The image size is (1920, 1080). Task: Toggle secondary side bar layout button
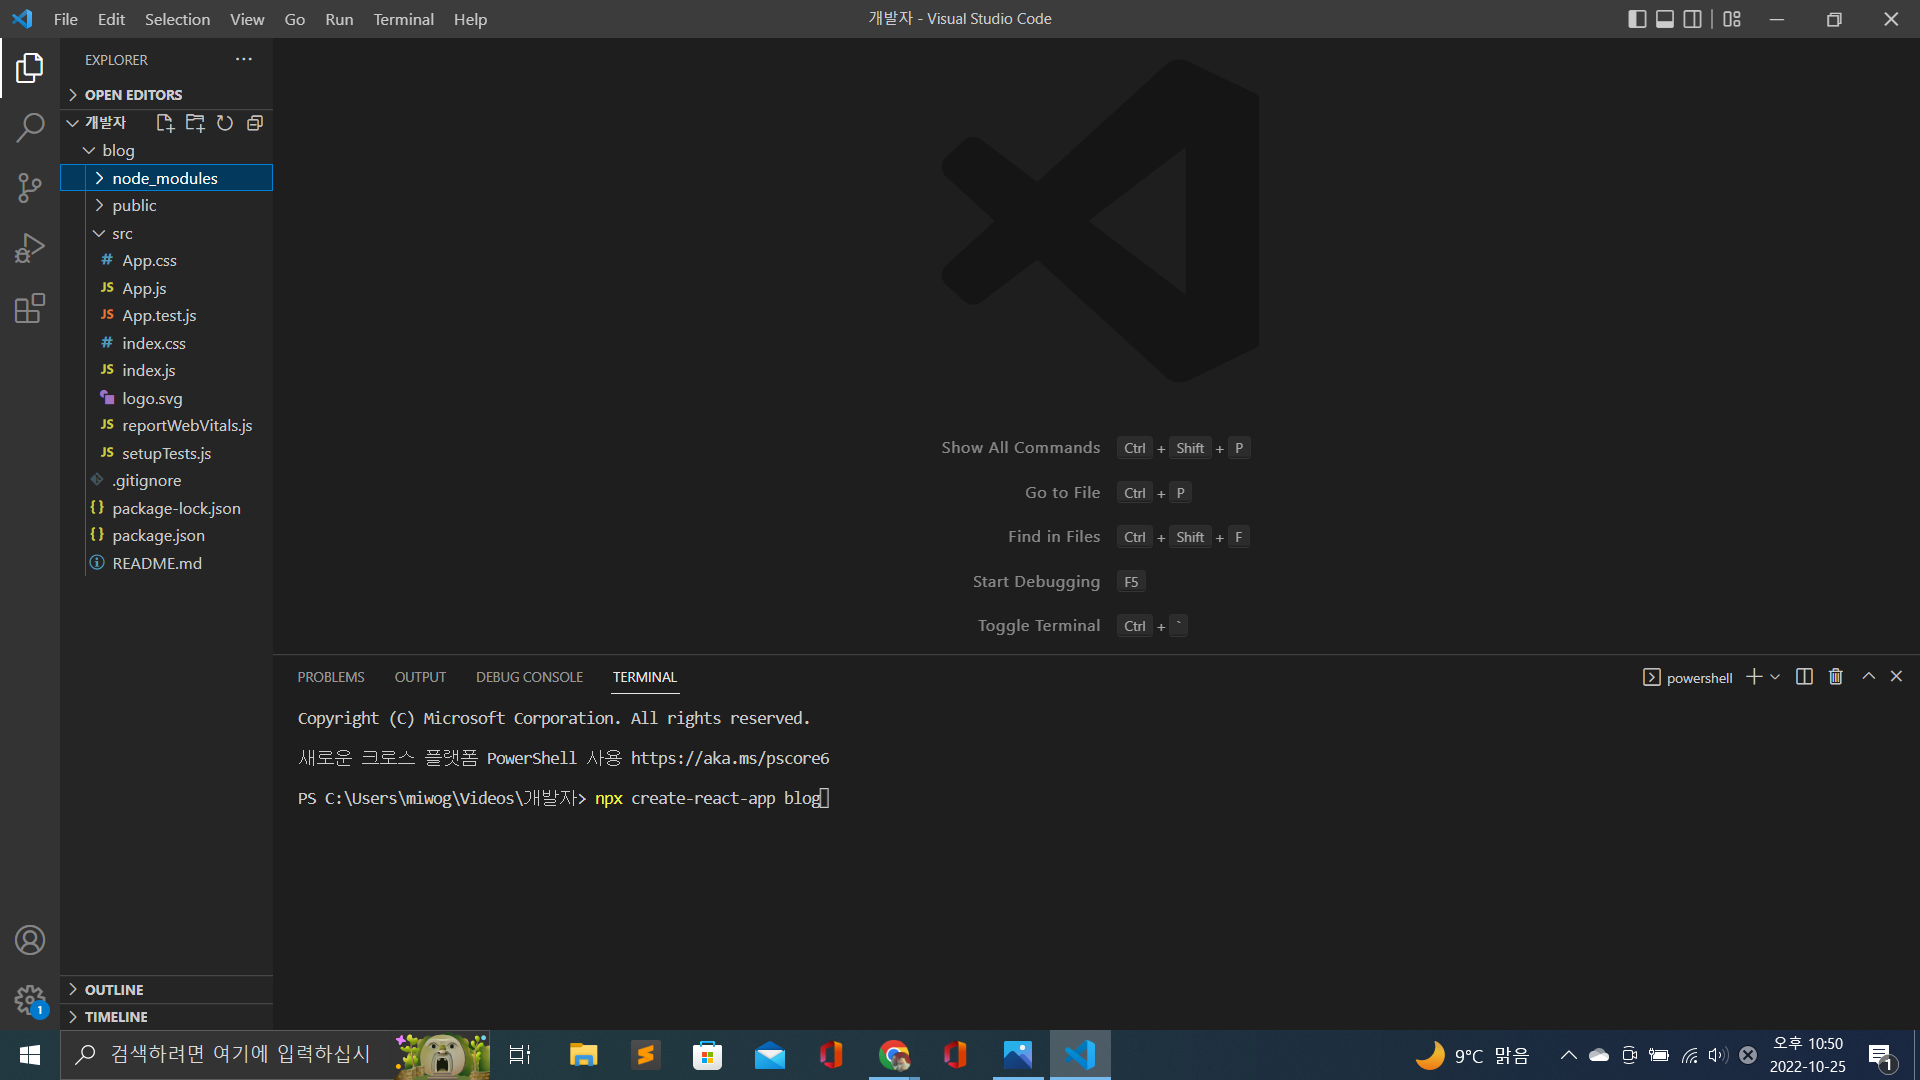pyautogui.click(x=1692, y=19)
